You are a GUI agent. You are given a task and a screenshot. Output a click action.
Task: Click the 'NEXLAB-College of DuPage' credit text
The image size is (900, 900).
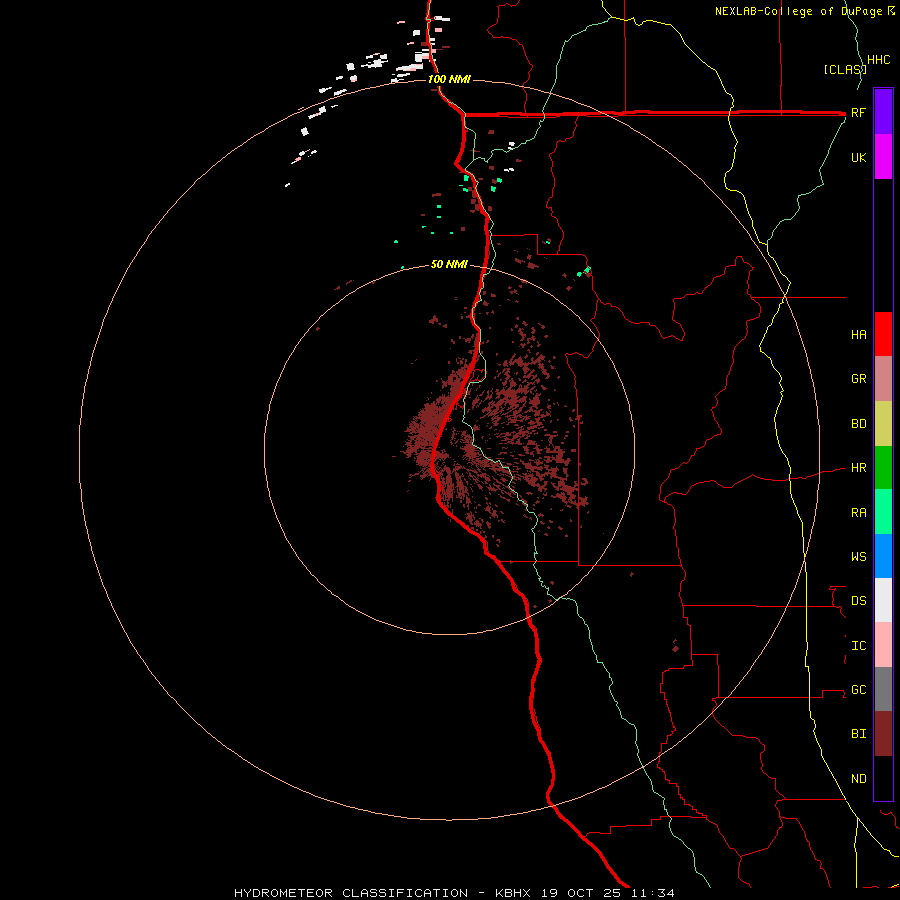[800, 11]
